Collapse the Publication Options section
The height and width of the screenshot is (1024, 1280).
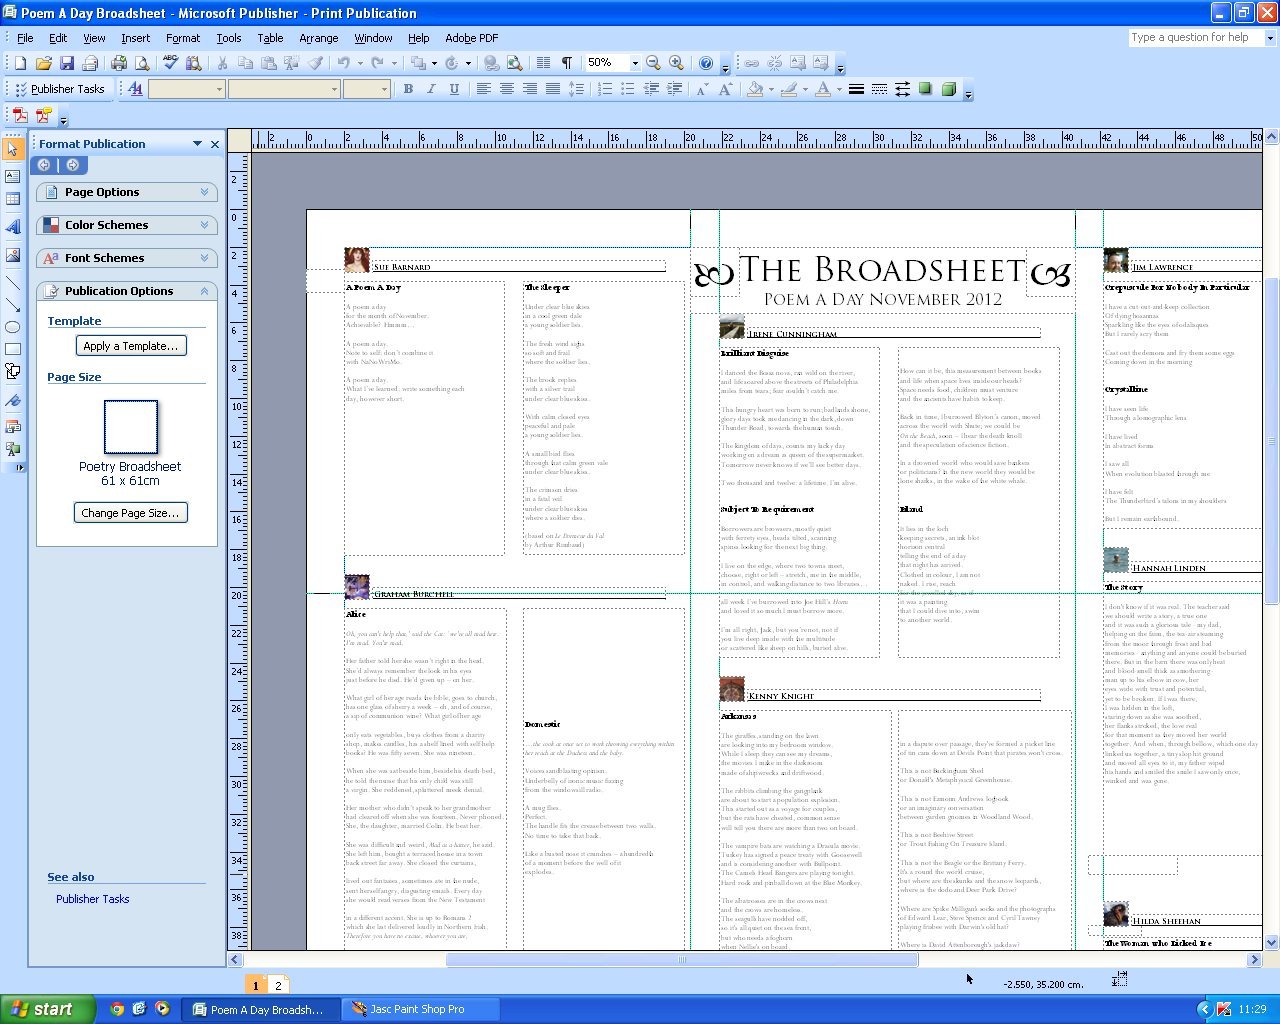[206, 291]
